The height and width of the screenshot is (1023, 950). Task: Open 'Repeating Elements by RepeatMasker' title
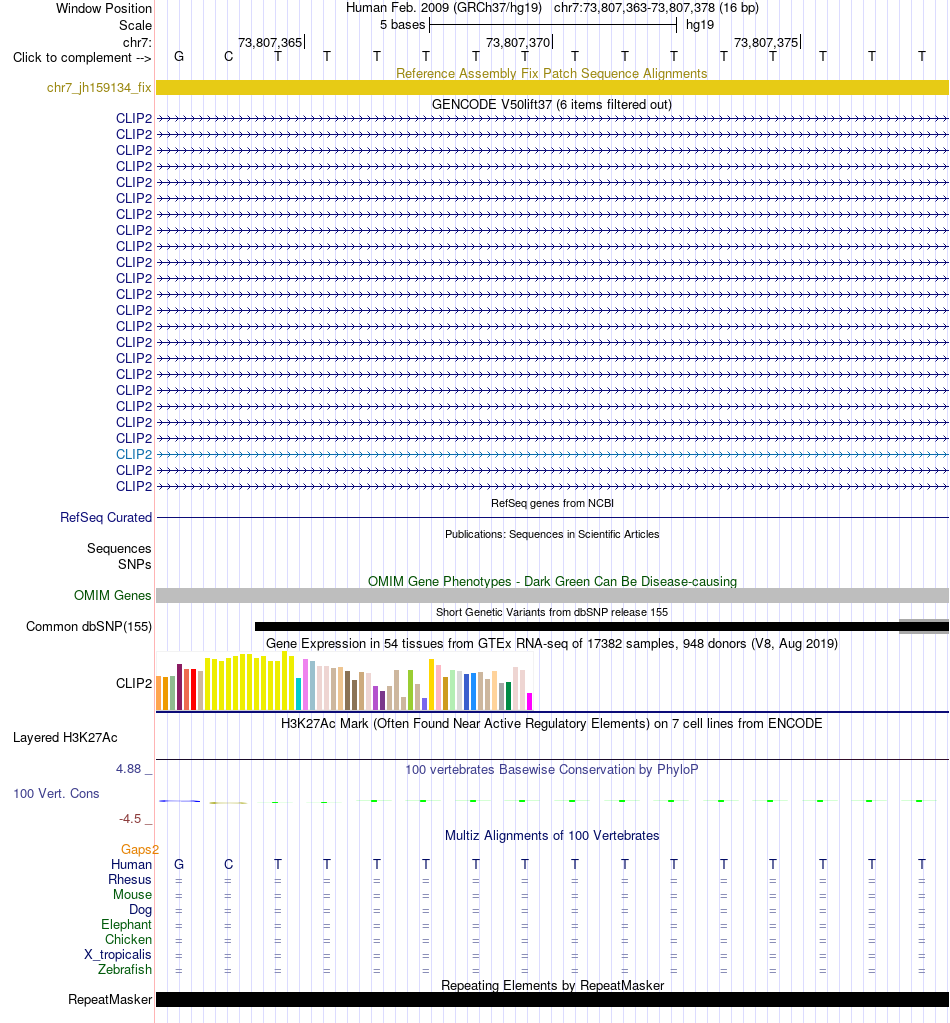click(x=552, y=985)
